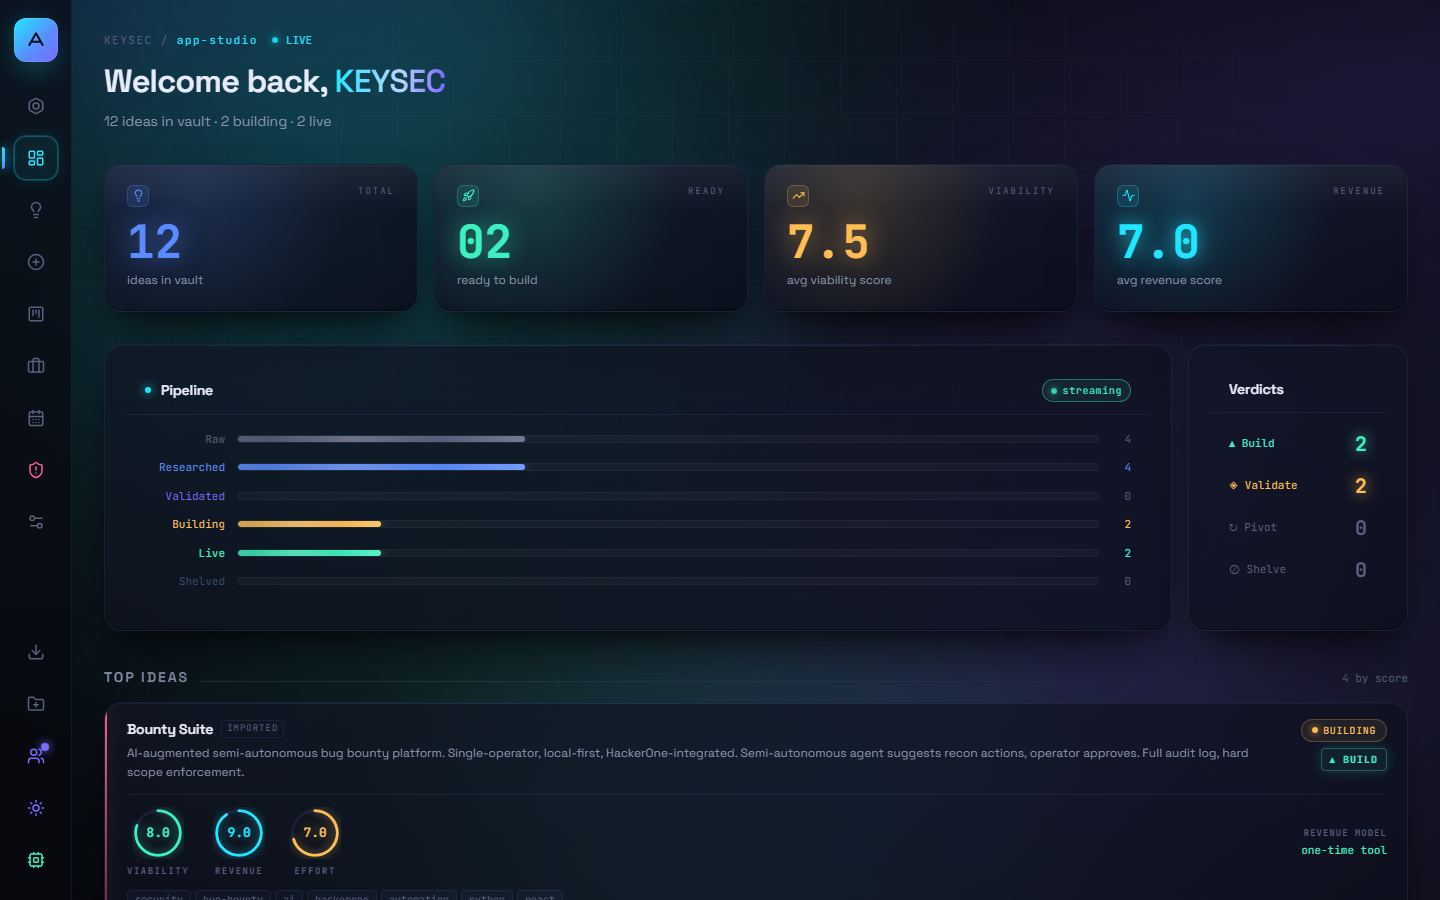Image resolution: width=1440 pixels, height=900 pixels.
Task: Click the diamond icon beside Validate verdict
Action: [x=1233, y=486]
